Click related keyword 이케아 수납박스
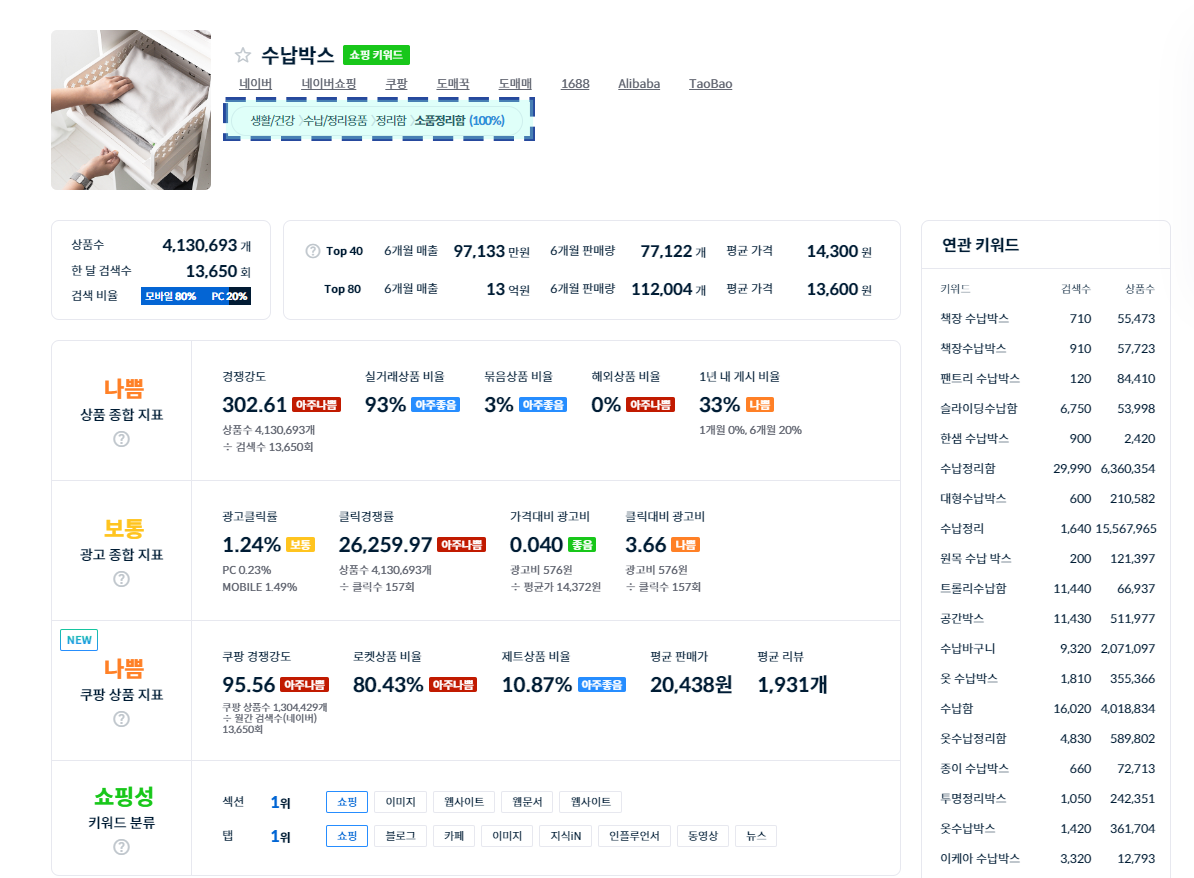The width and height of the screenshot is (1194, 878). pos(979,859)
